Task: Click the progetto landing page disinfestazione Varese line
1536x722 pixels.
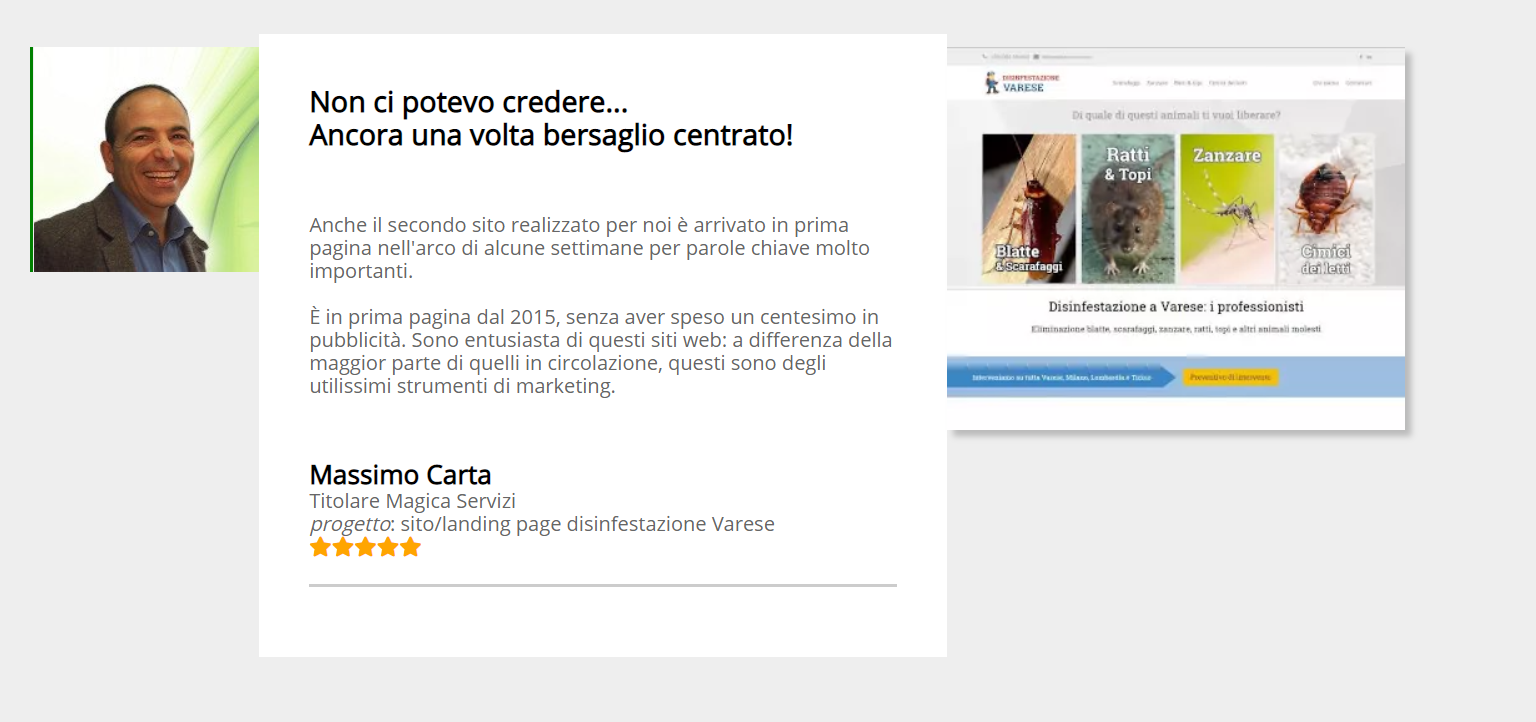Action: [x=542, y=524]
